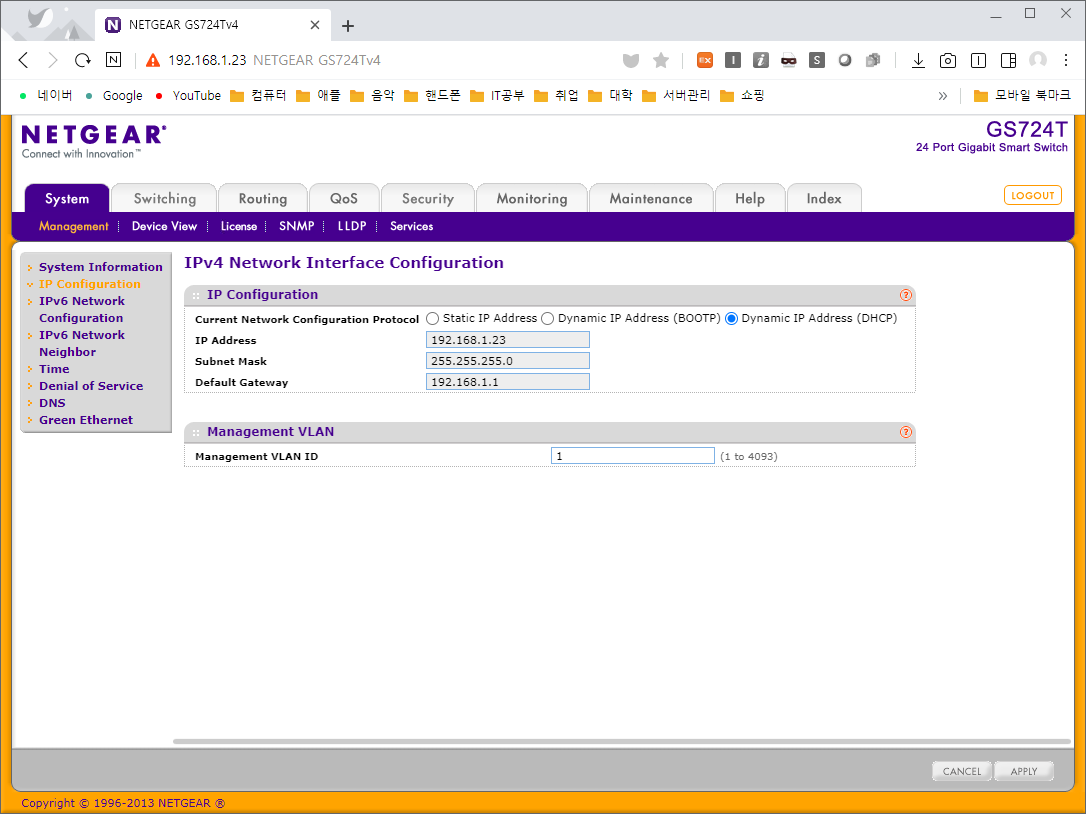Open the browser three-dot menu
This screenshot has width=1086, height=814.
point(1066,60)
